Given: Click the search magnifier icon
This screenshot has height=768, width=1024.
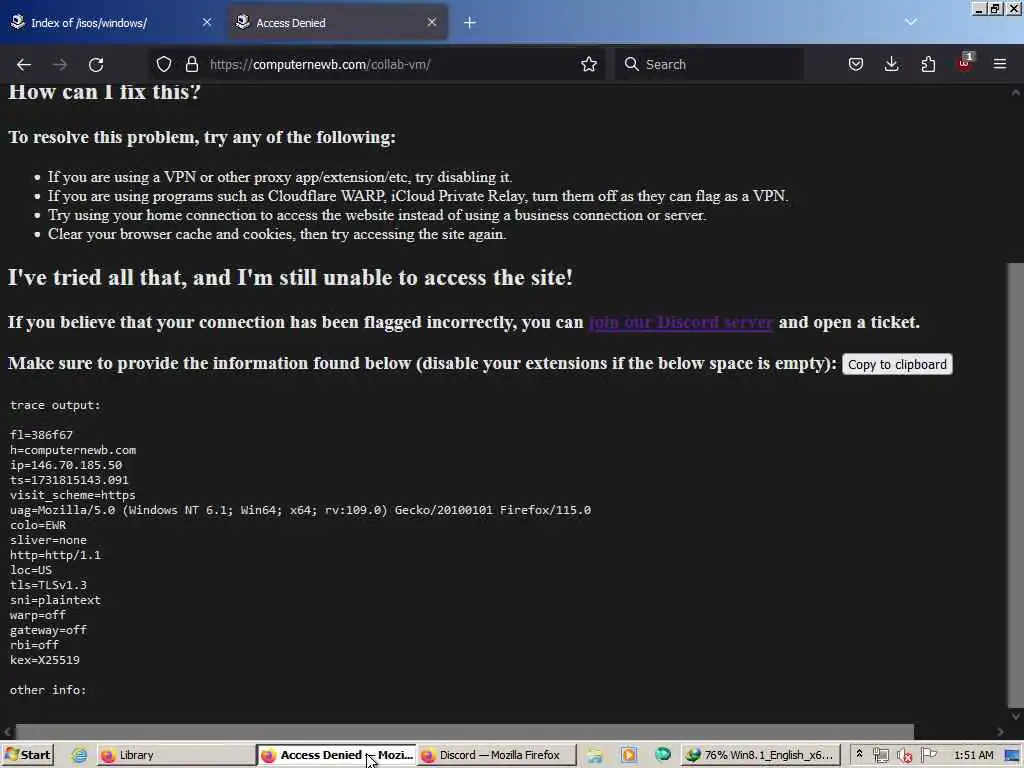Looking at the screenshot, I should 632,64.
